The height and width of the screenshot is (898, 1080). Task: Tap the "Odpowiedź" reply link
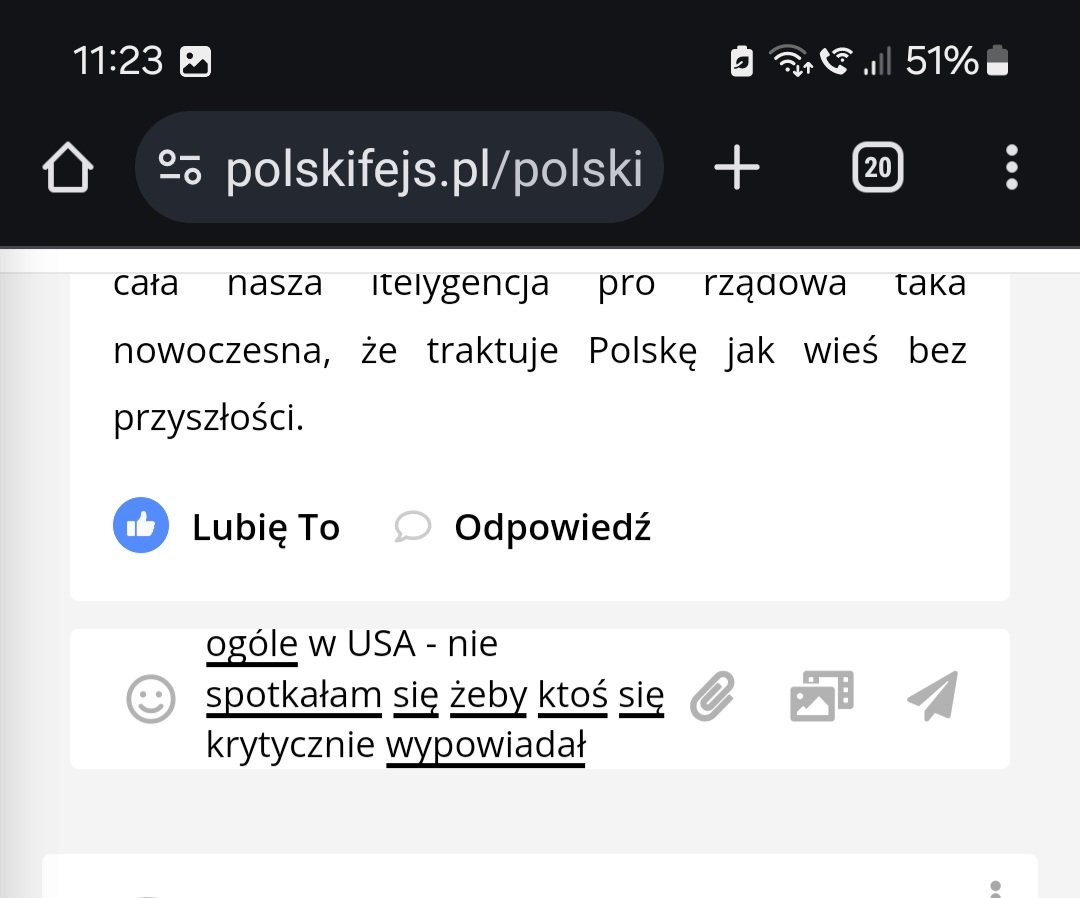[x=552, y=527]
